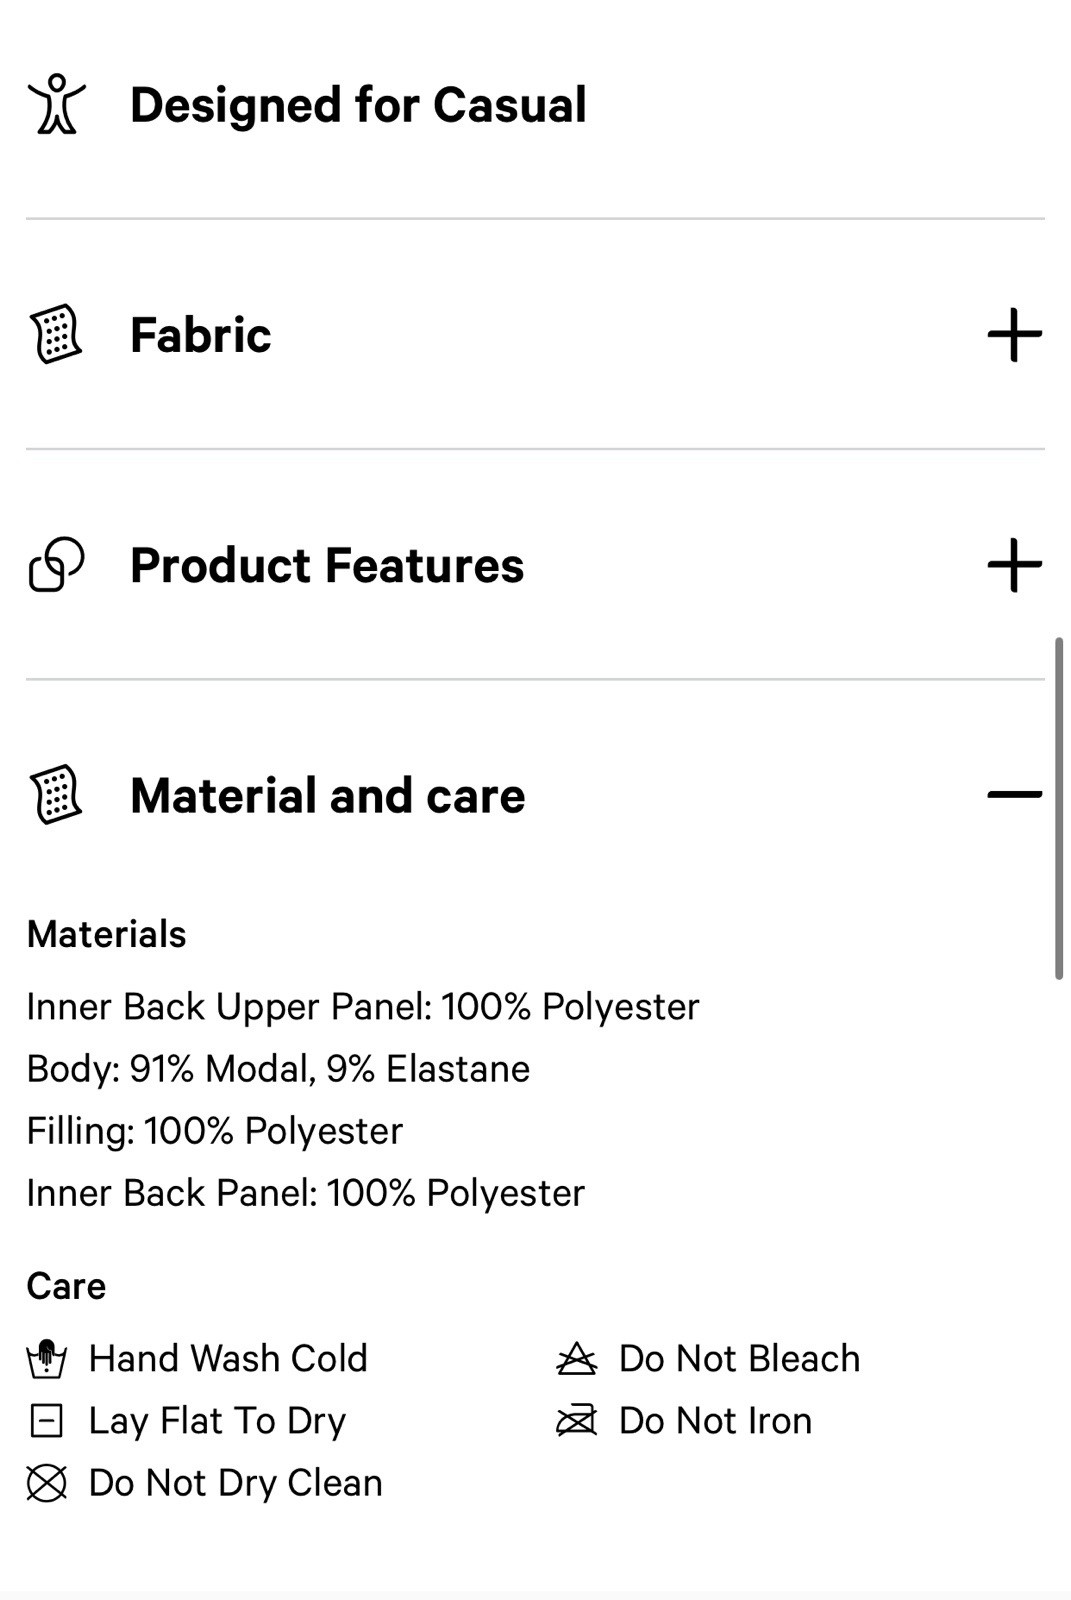Click the Do Not Iron icon
This screenshot has height=1600, width=1071.
[x=576, y=1420]
